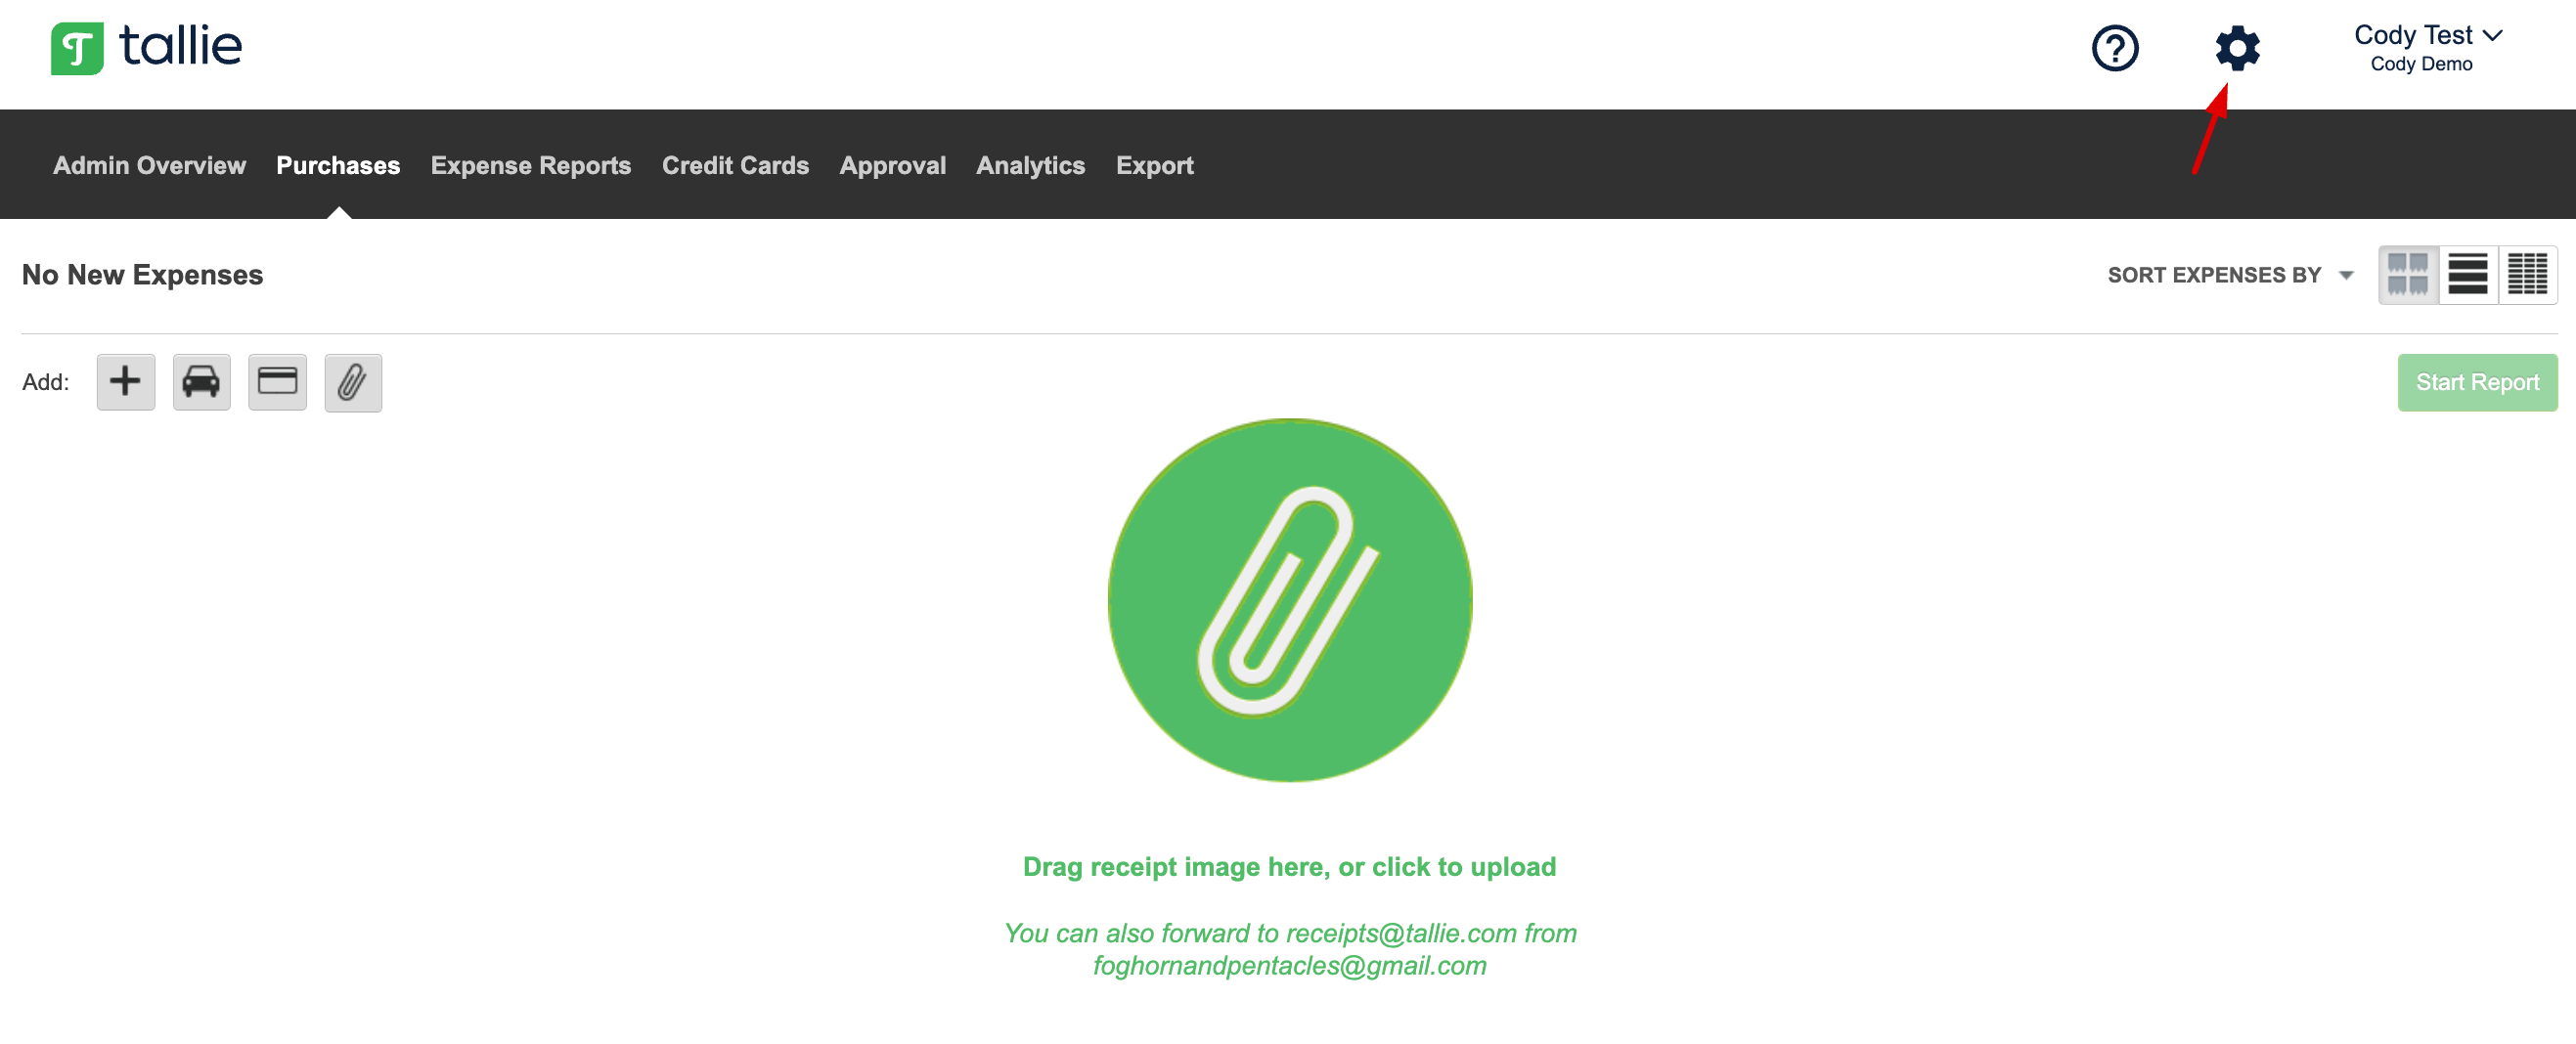Open the Admin Overview tab
2576x1044 pixels.
tap(149, 165)
